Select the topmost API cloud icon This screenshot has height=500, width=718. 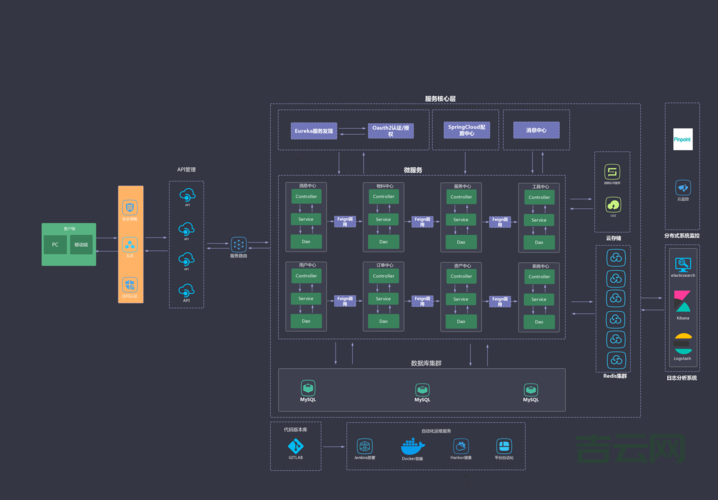186,198
